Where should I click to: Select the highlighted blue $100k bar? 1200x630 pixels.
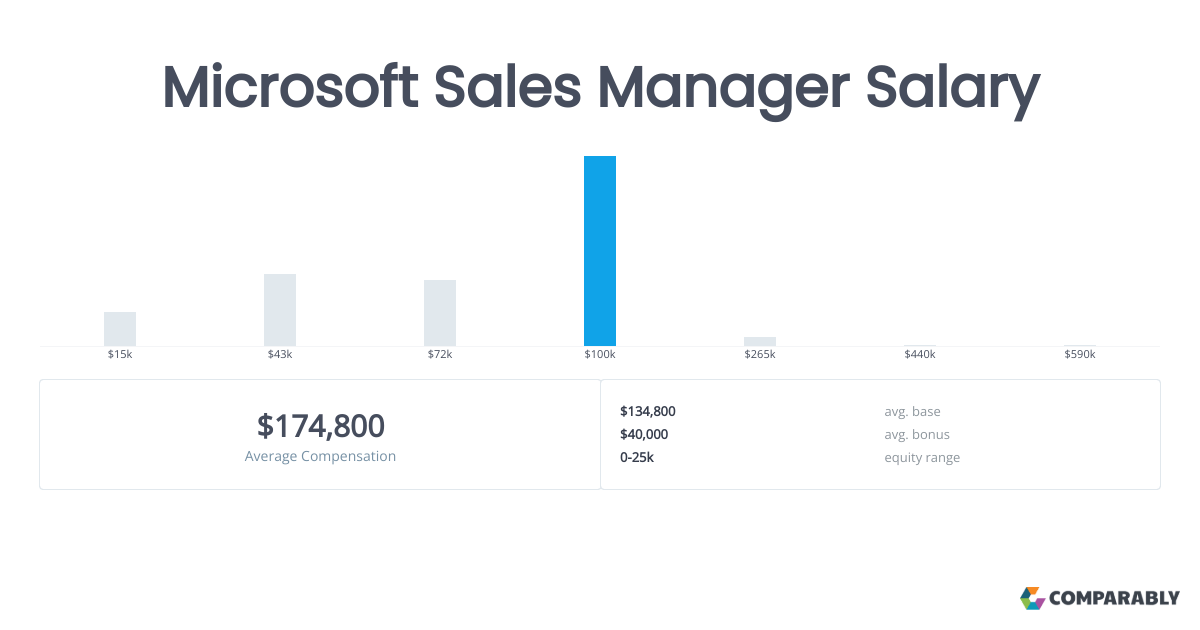pyautogui.click(x=600, y=251)
